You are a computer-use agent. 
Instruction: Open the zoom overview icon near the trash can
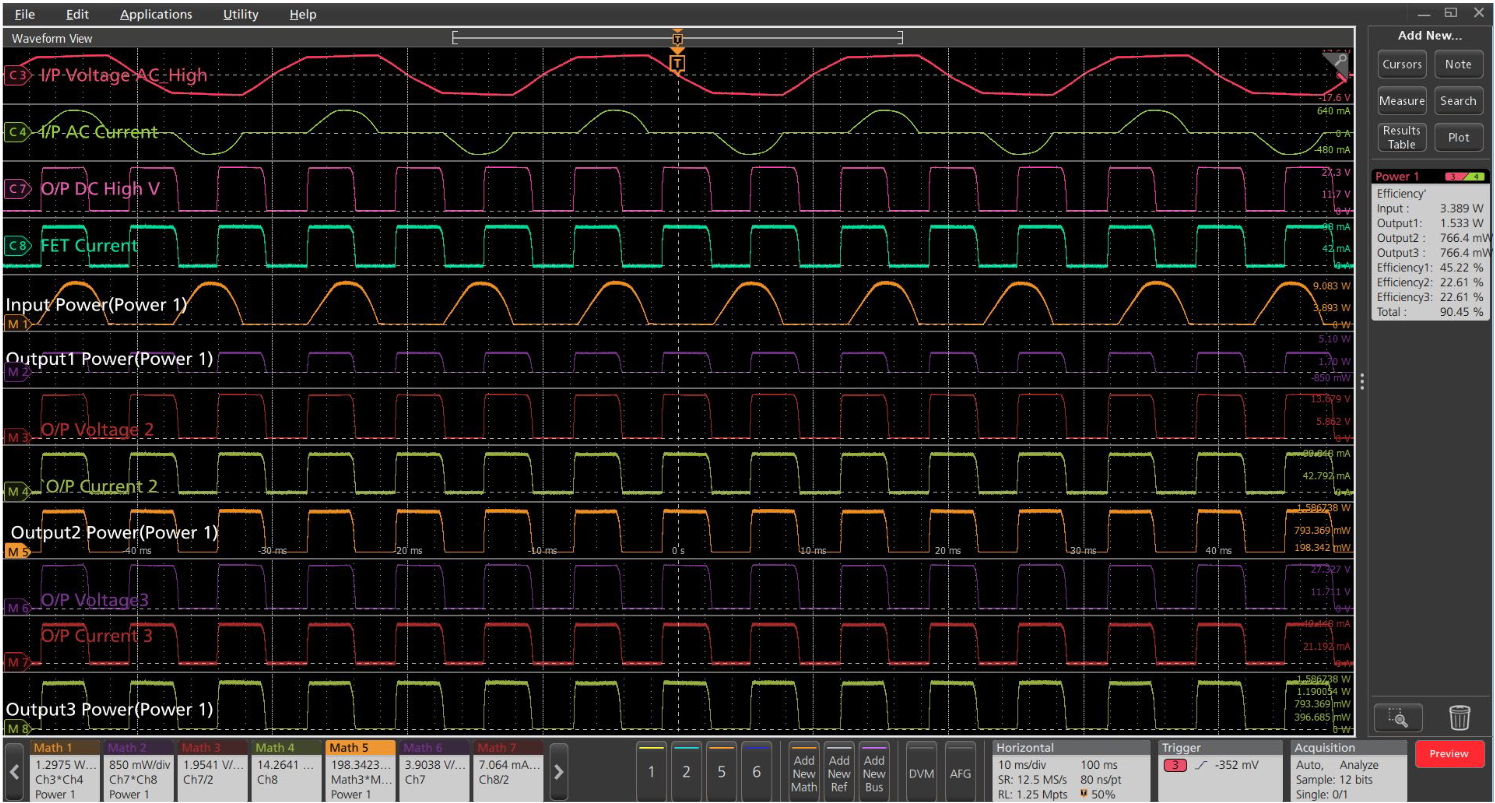[x=1399, y=717]
